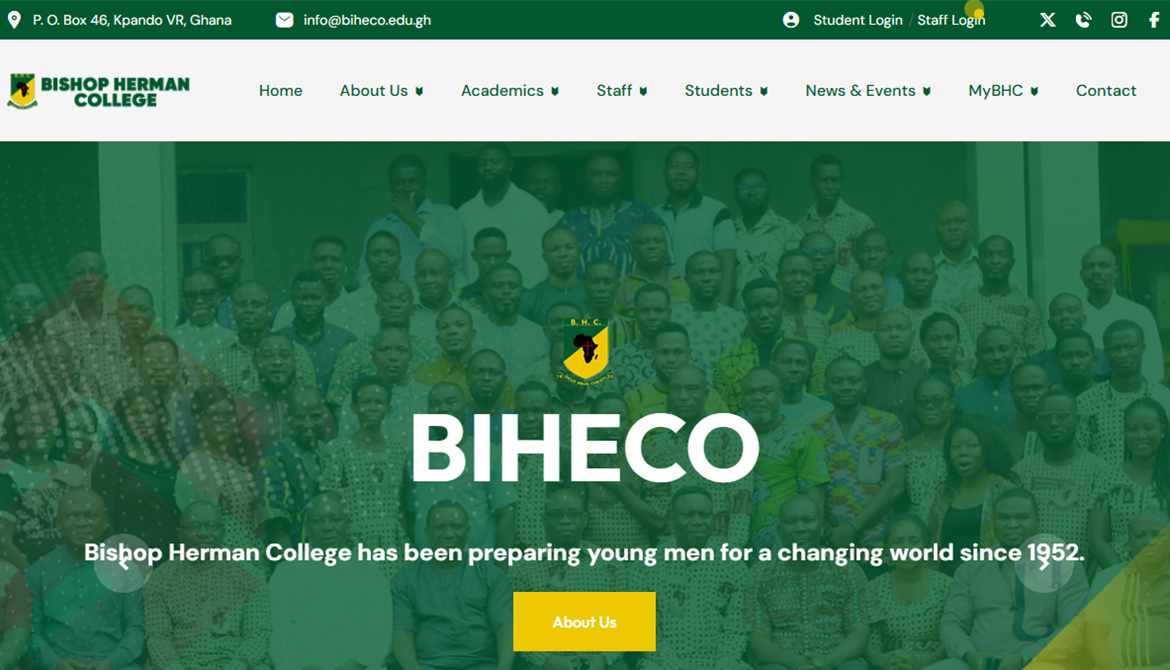Image resolution: width=1170 pixels, height=670 pixels.
Task: Open the MyBHC dropdown menu
Action: [1003, 91]
